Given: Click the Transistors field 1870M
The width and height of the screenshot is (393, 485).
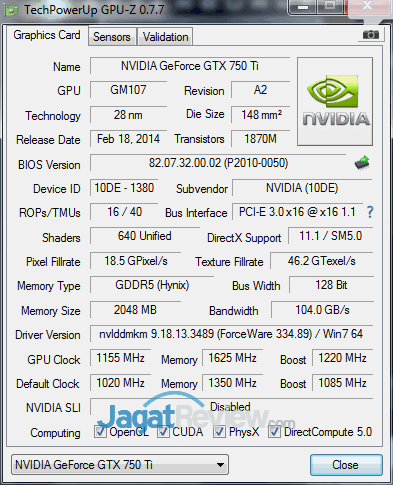Looking at the screenshot, I should pos(260,139).
